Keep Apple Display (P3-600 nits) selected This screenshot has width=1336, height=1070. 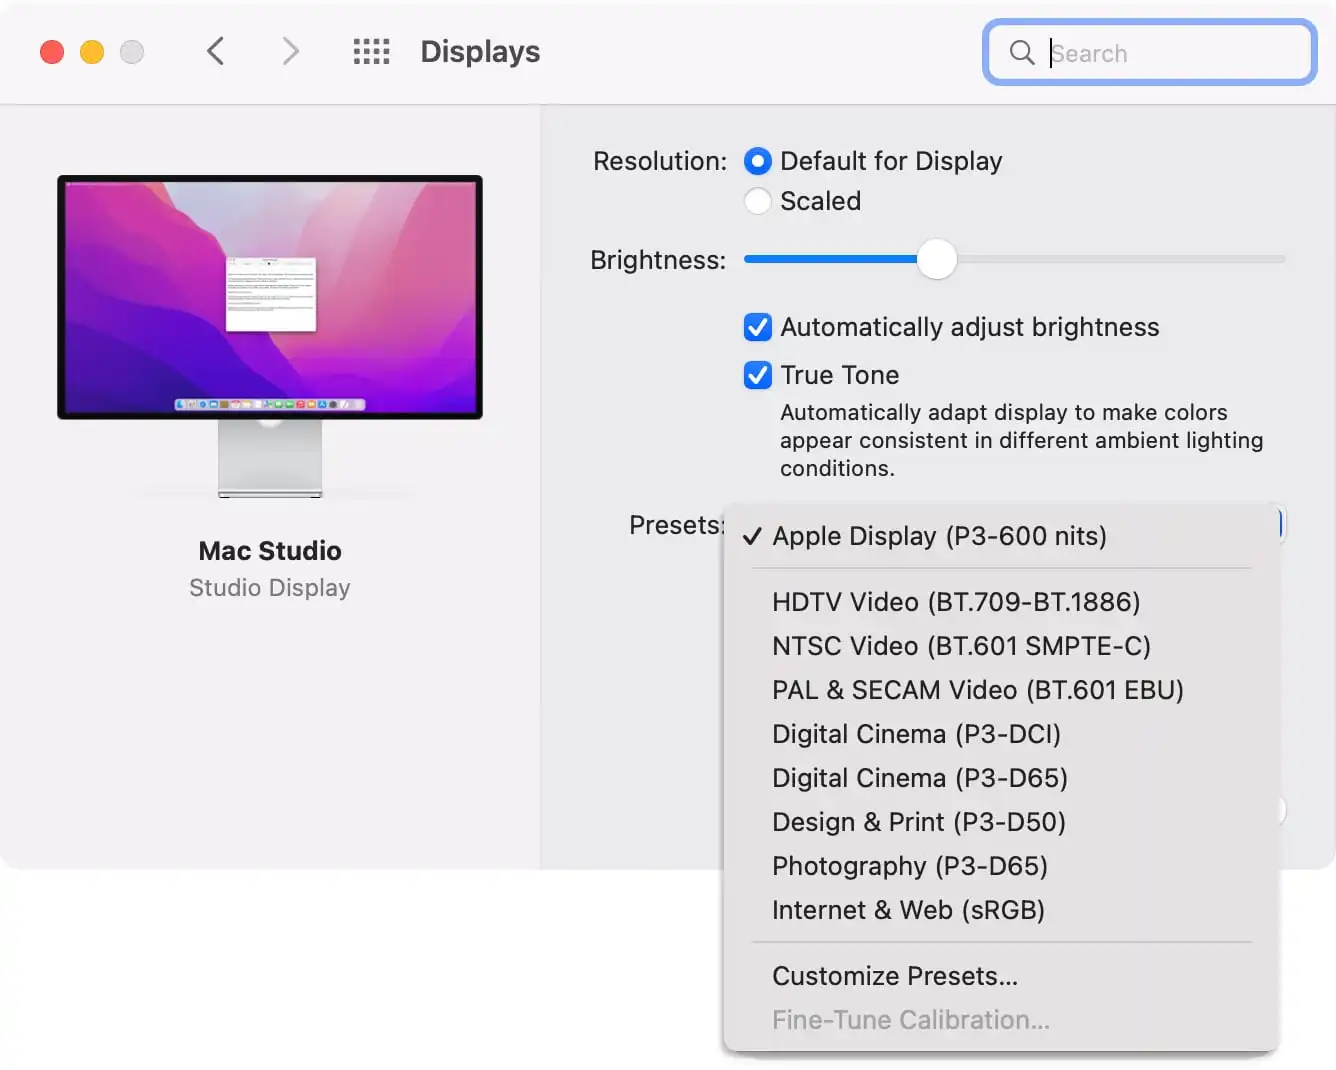pyautogui.click(x=940, y=536)
